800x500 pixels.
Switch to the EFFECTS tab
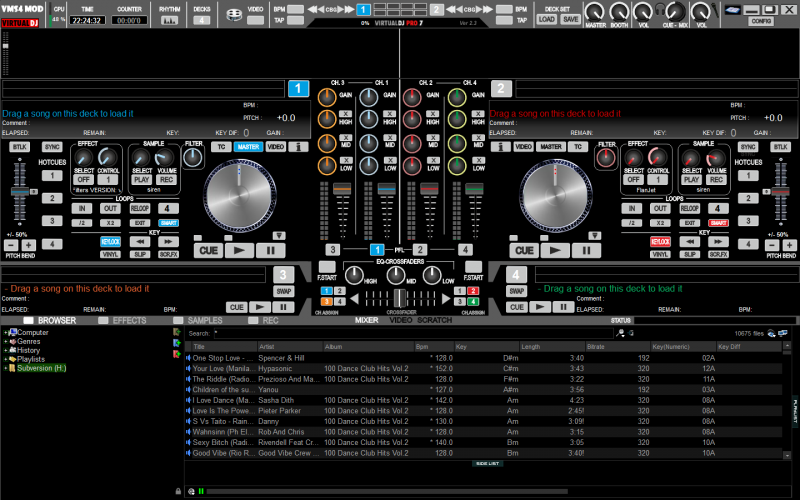(130, 320)
